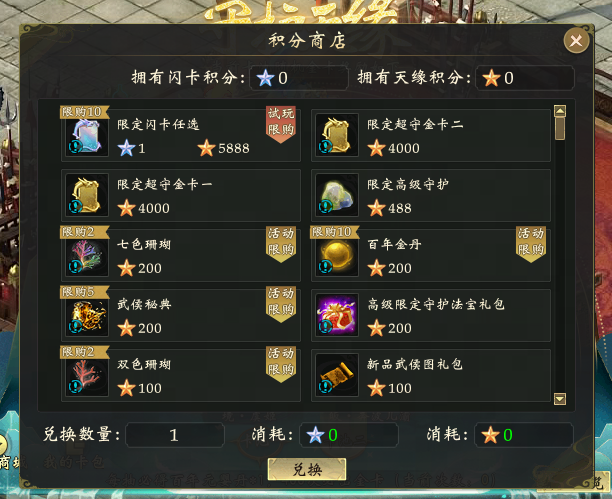The image size is (612, 499).
Task: Click the scrollbar up arrow
Action: point(560,111)
